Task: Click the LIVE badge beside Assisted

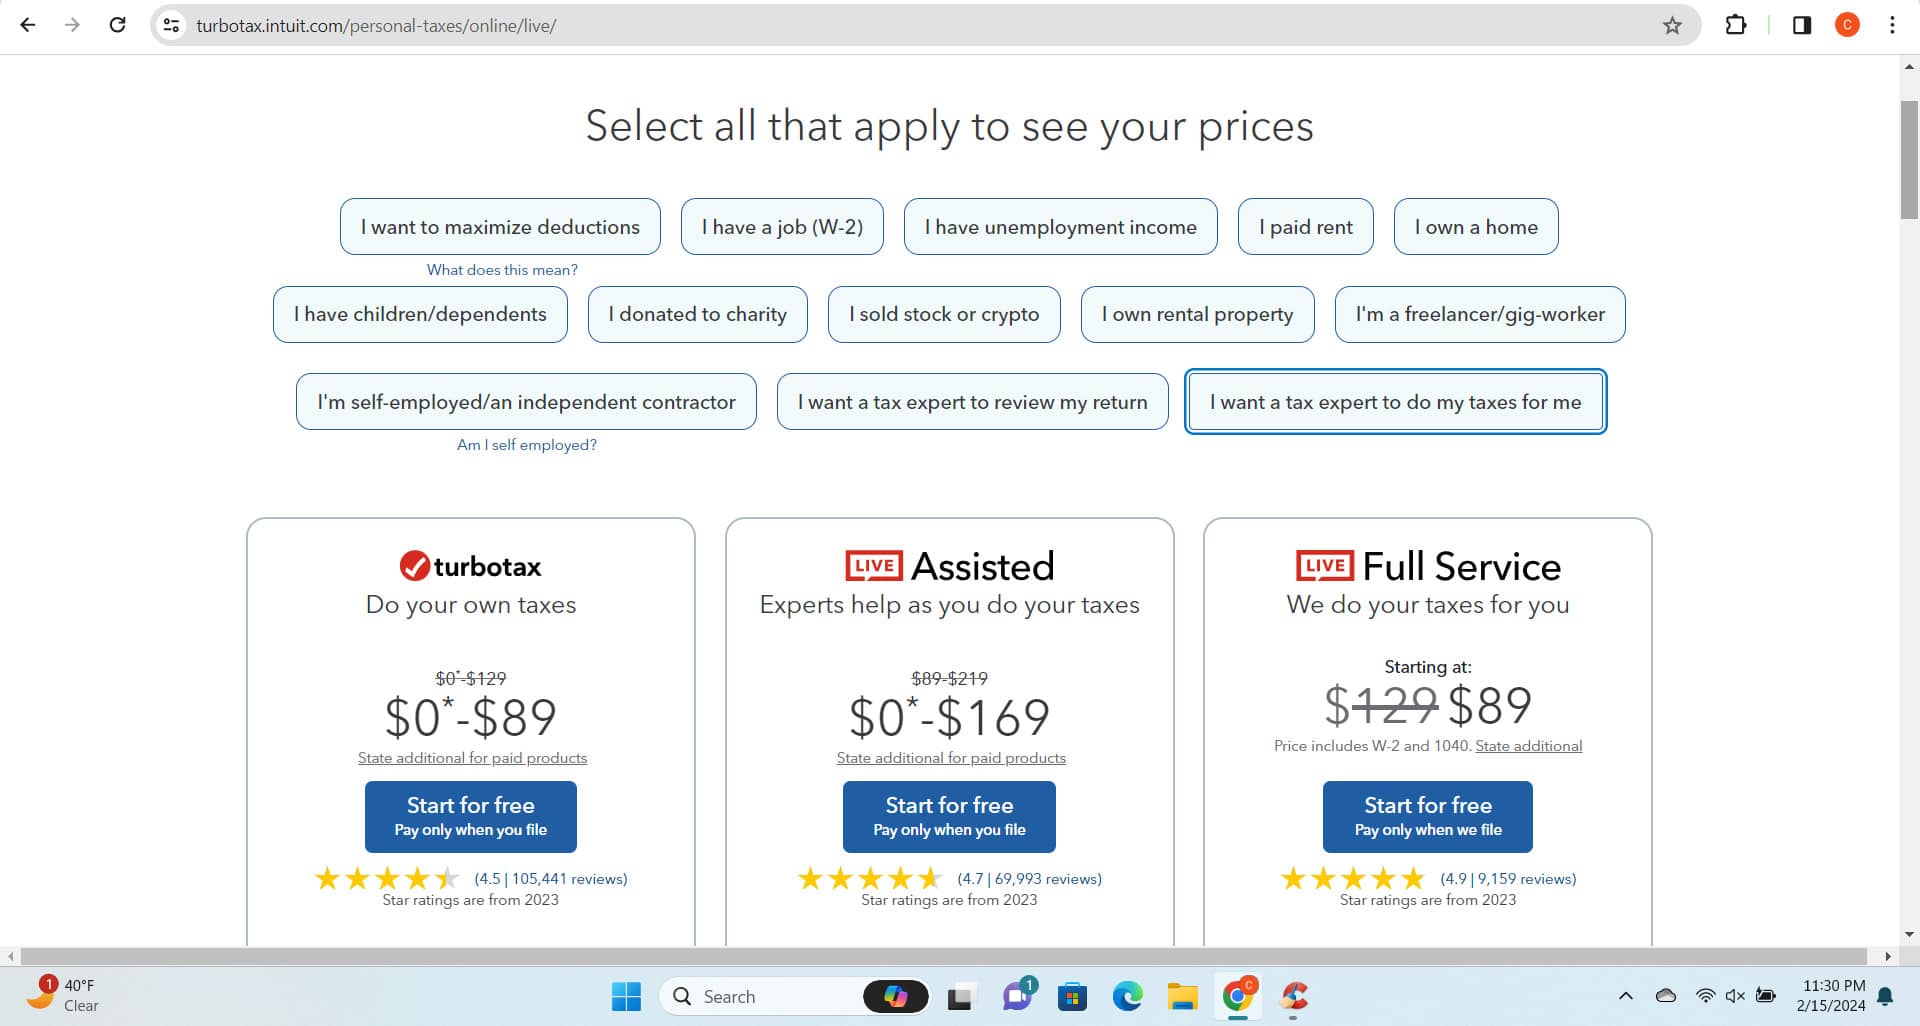Action: pos(874,566)
